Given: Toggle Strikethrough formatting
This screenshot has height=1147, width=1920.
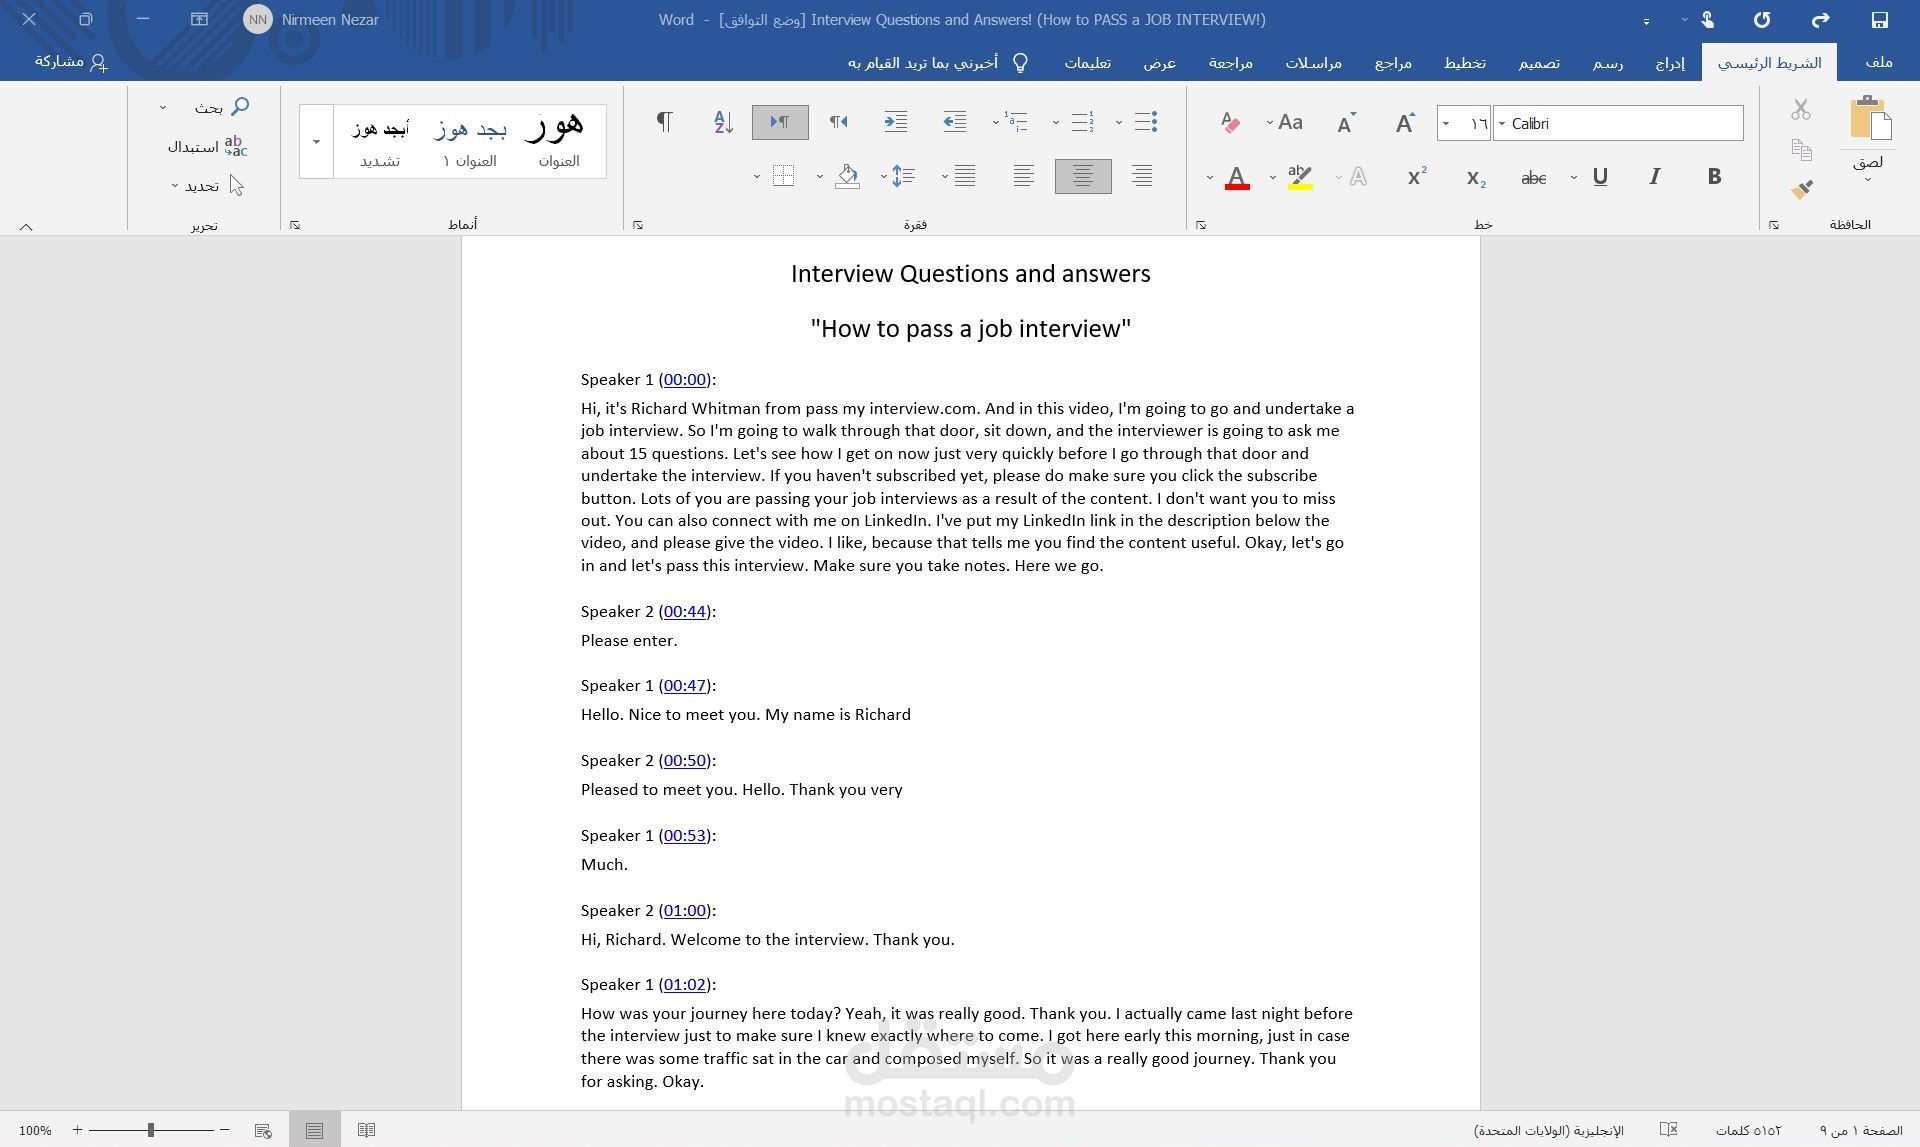Looking at the screenshot, I should (x=1533, y=178).
